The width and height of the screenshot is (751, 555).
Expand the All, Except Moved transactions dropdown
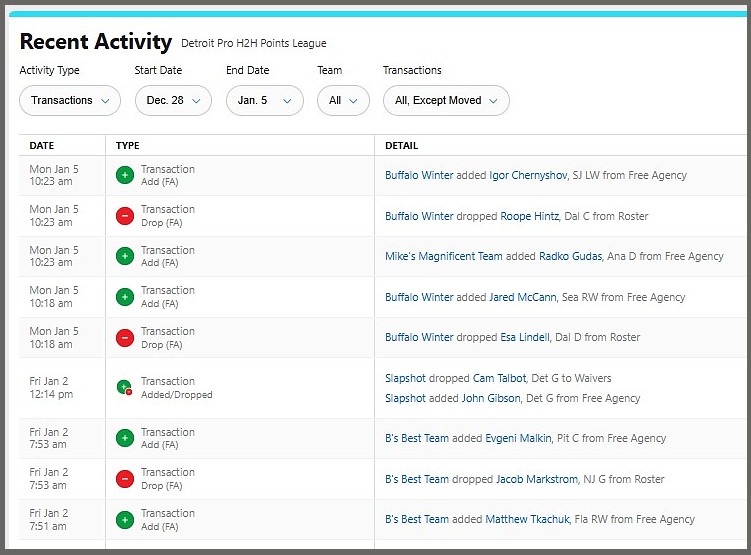click(446, 100)
